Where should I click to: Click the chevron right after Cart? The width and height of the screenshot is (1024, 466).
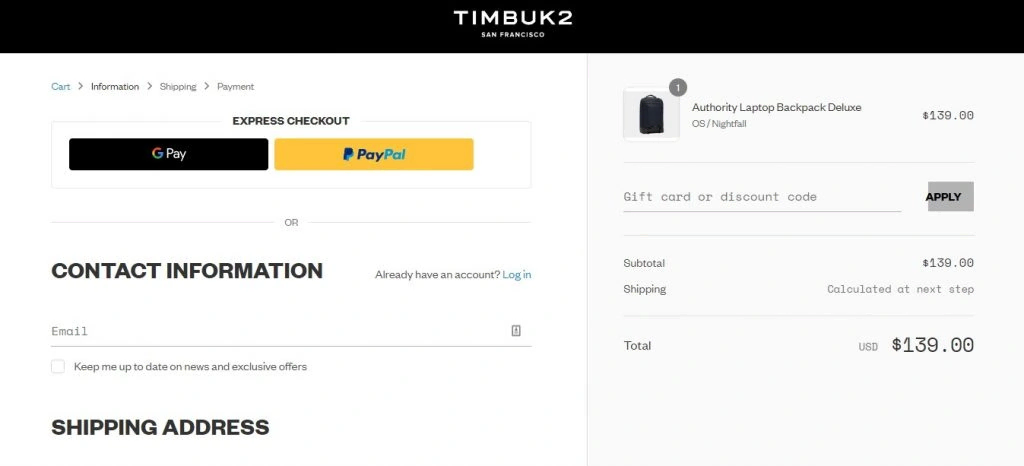[x=81, y=87]
